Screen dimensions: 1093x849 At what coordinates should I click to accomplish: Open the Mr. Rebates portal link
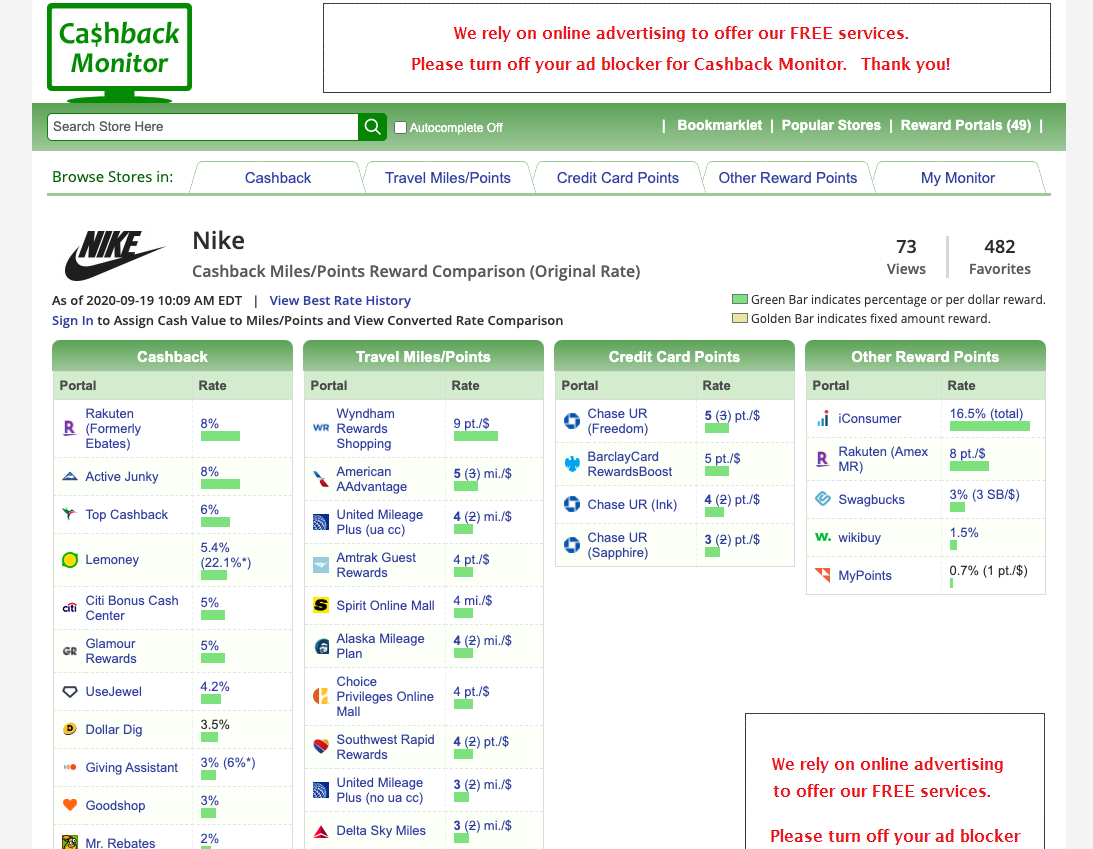120,843
